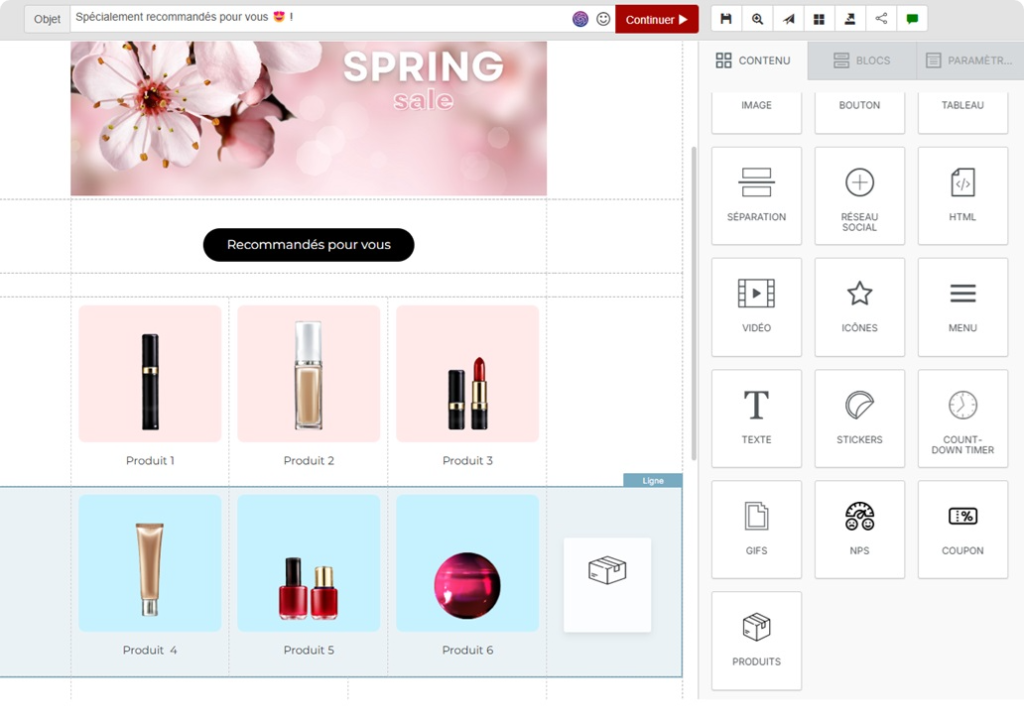
Task: Click the Produit 4 text label
Action: (150, 650)
